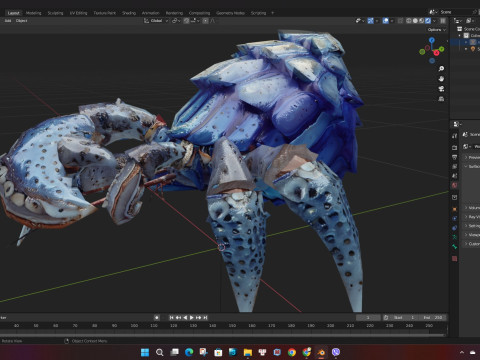Switch to the Texture Paint workspace tab
The width and height of the screenshot is (480, 360).
click(105, 13)
